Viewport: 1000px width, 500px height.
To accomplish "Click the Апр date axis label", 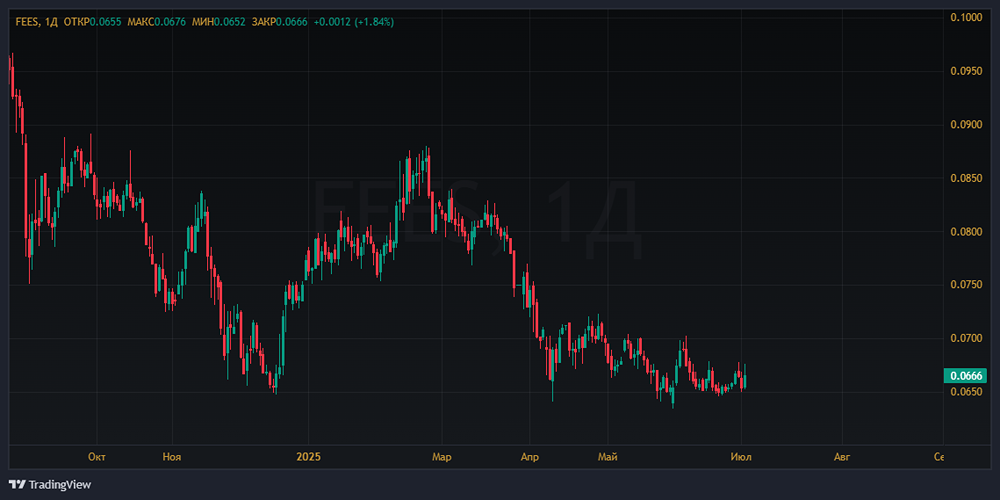I will (529, 457).
